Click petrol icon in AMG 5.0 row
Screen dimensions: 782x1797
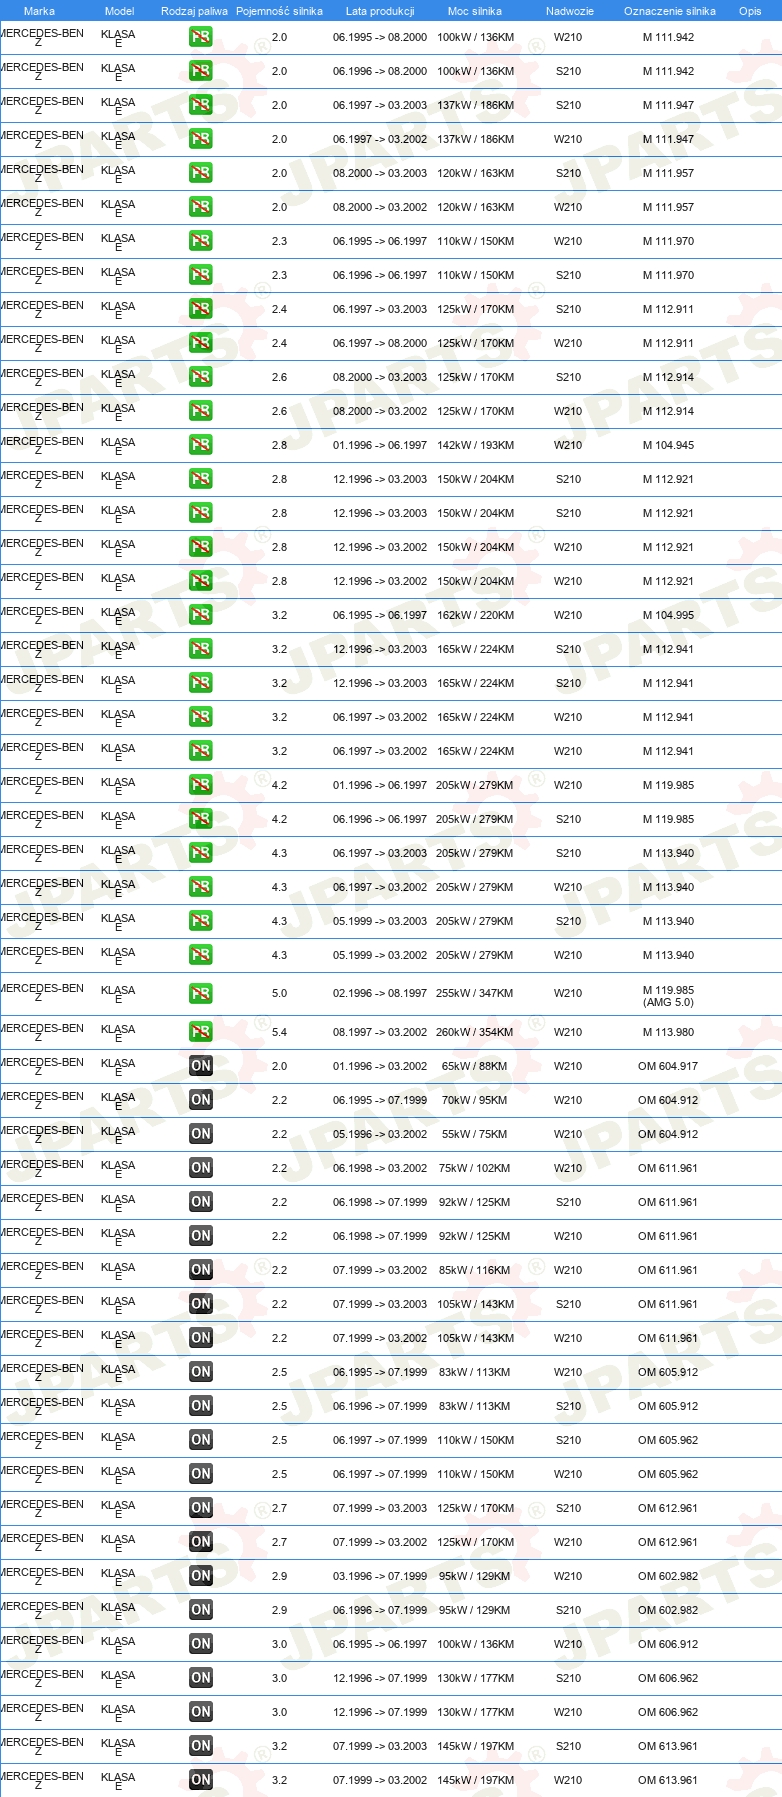(x=201, y=995)
